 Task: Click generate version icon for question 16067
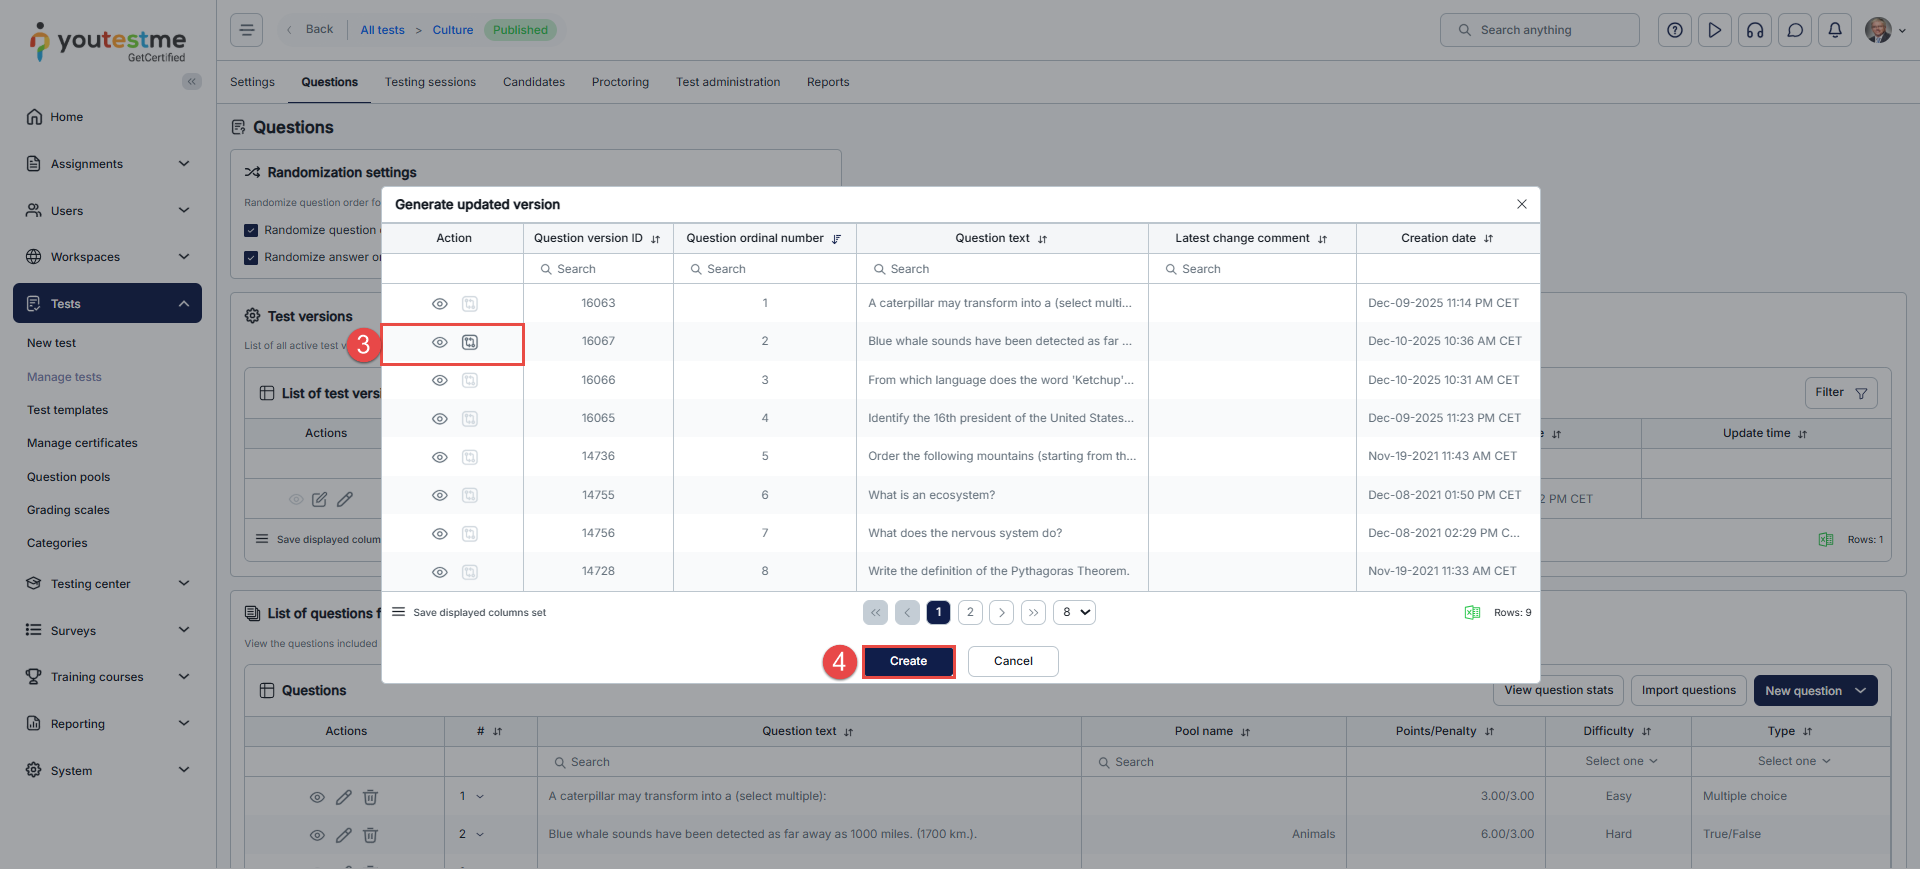tap(469, 342)
